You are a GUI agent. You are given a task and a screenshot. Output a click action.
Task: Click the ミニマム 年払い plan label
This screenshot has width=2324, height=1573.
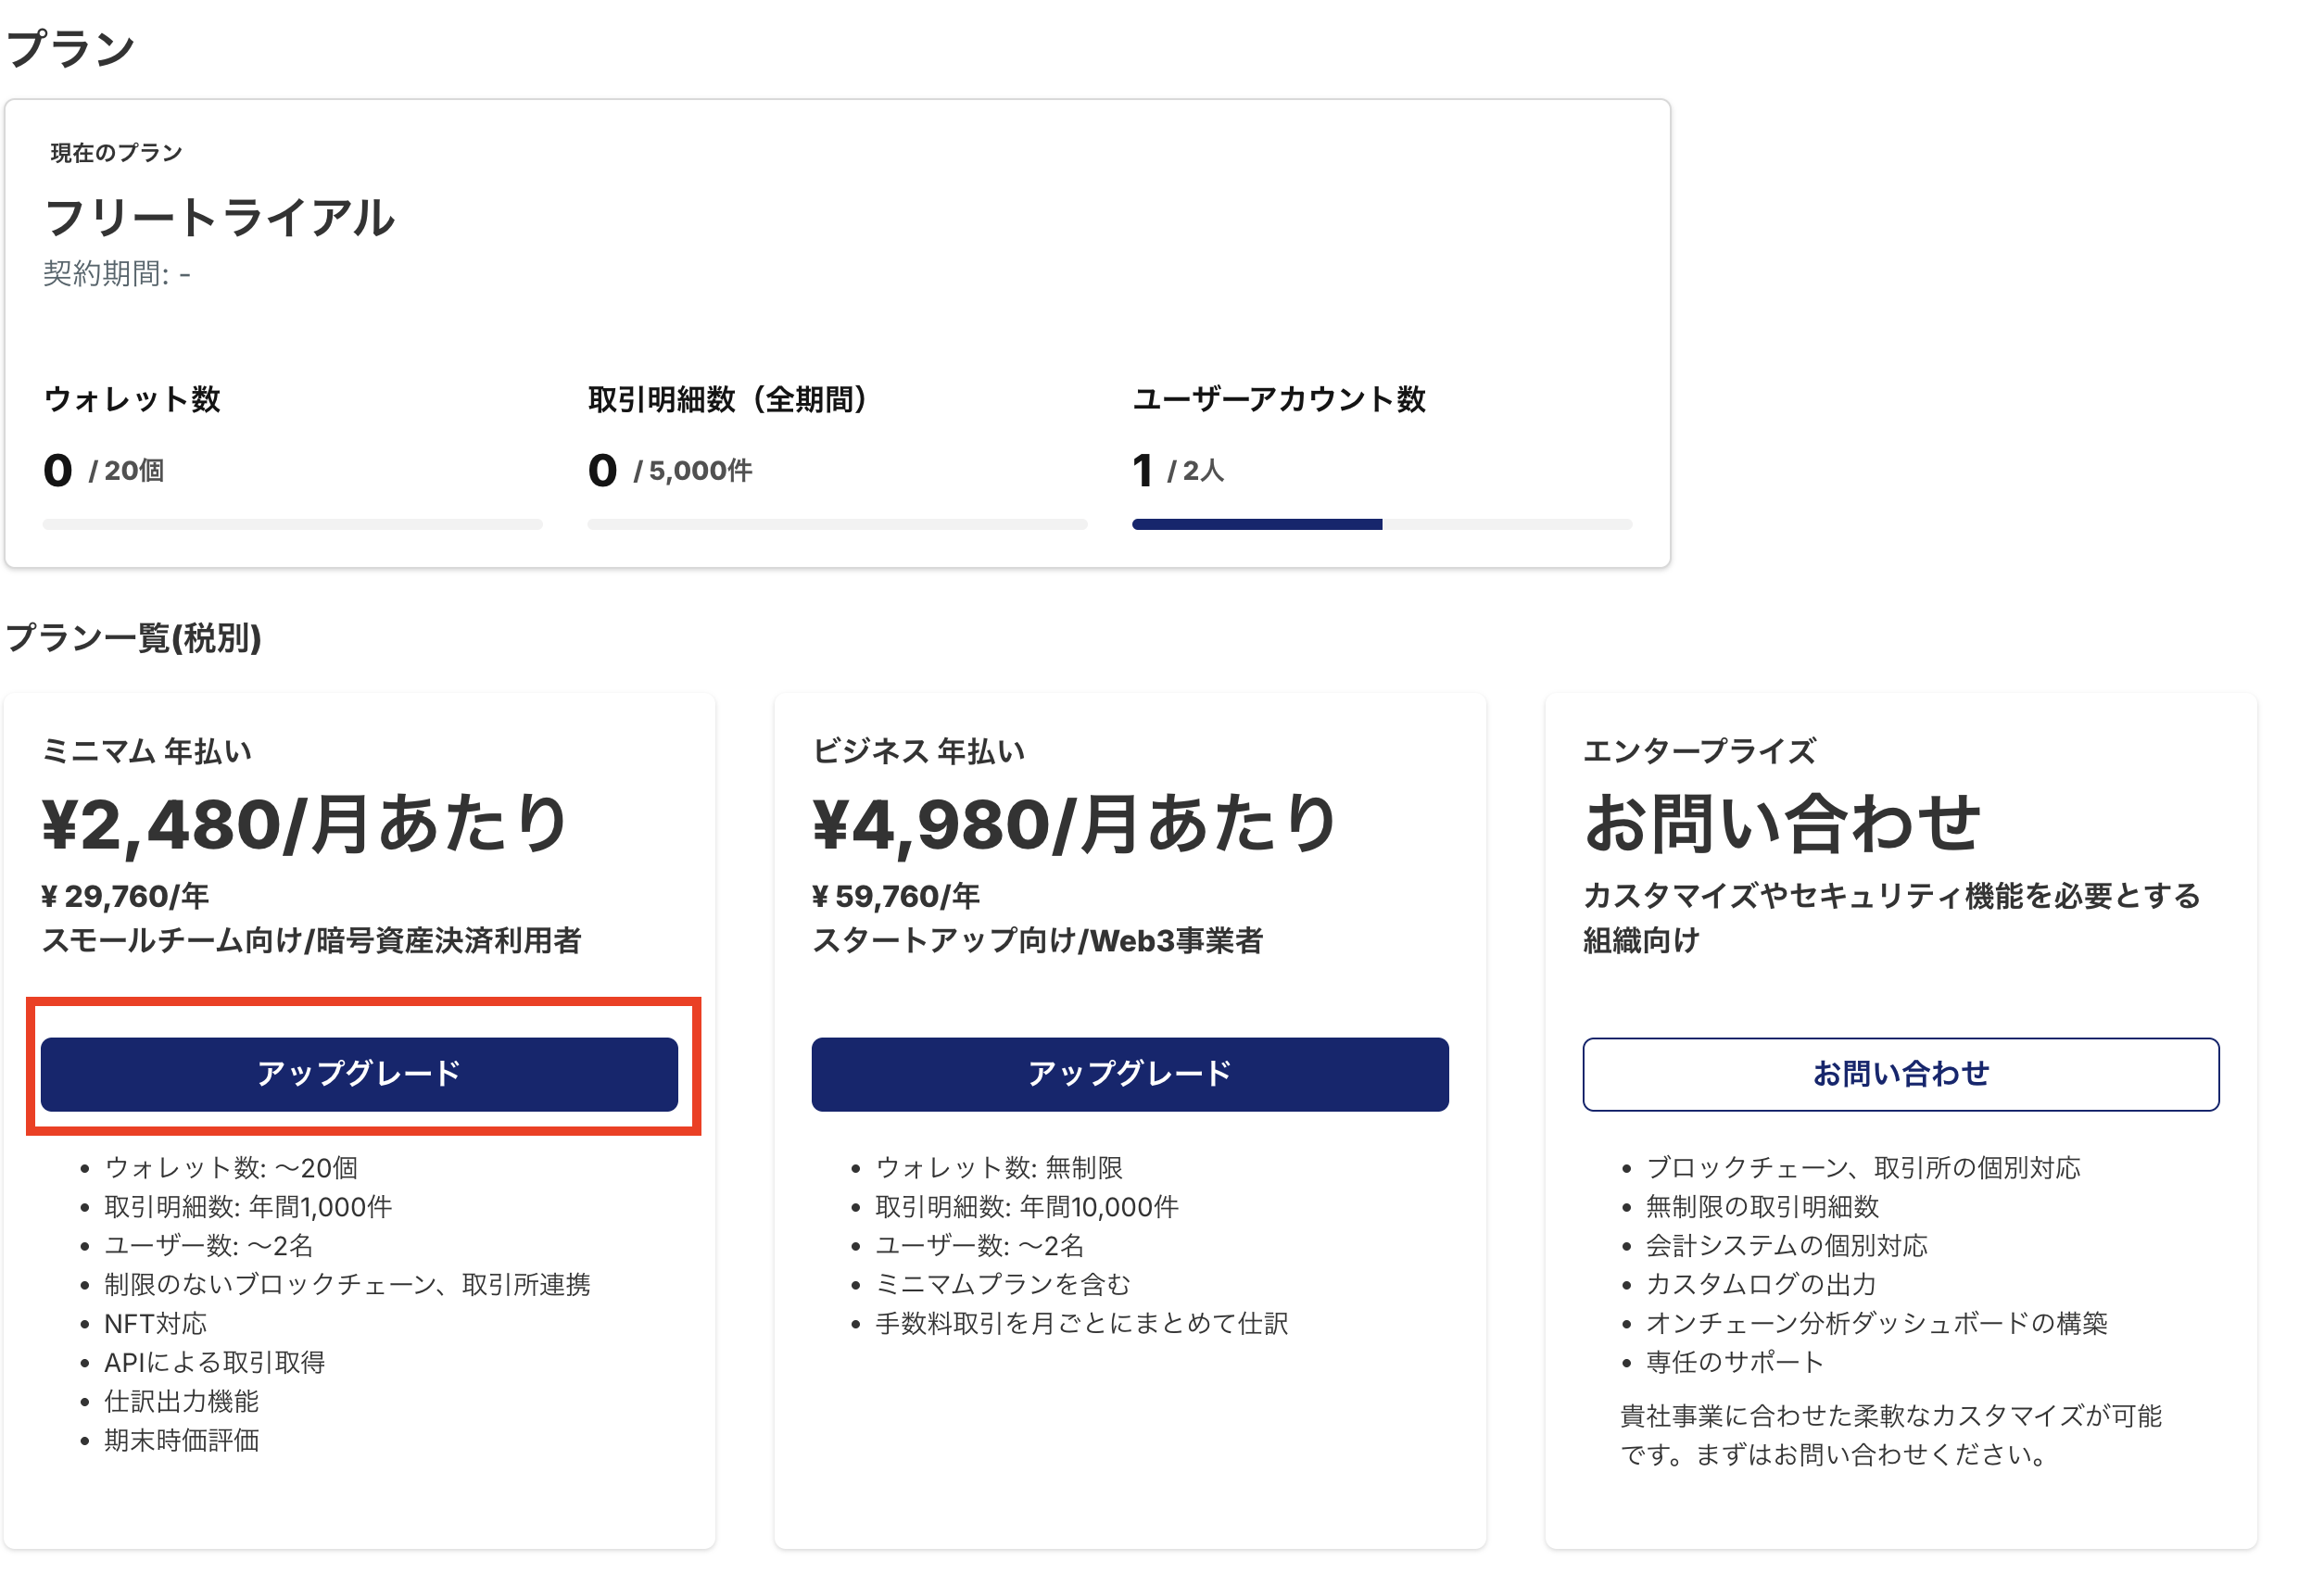(147, 751)
